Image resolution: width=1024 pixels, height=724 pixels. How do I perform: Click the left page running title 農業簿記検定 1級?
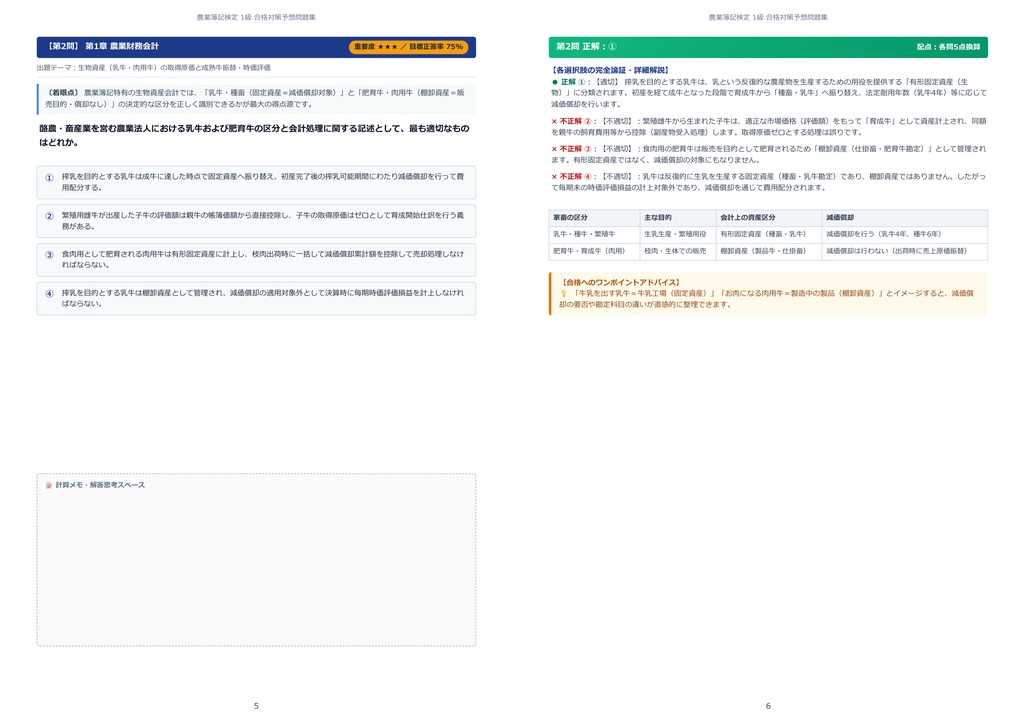pos(256,18)
